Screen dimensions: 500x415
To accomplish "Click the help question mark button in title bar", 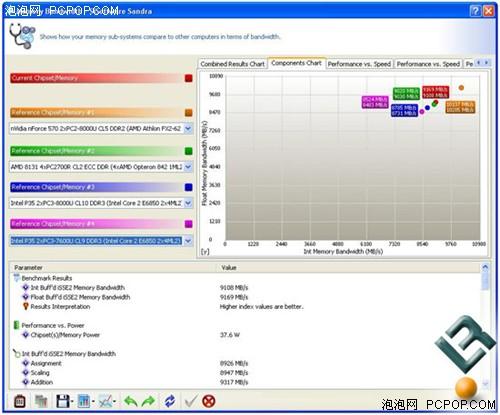I will (x=475, y=11).
